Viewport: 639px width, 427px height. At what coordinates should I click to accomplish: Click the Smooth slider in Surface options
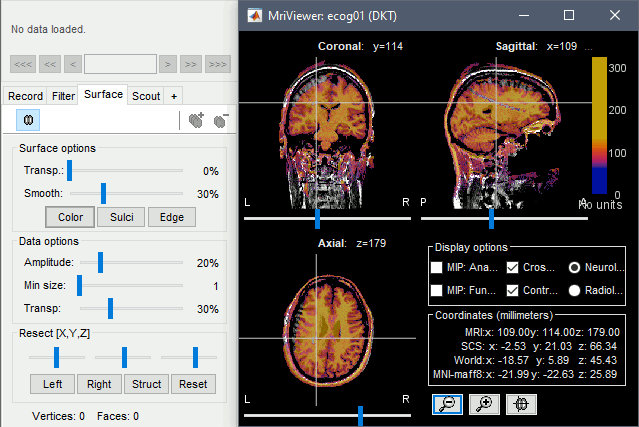103,193
